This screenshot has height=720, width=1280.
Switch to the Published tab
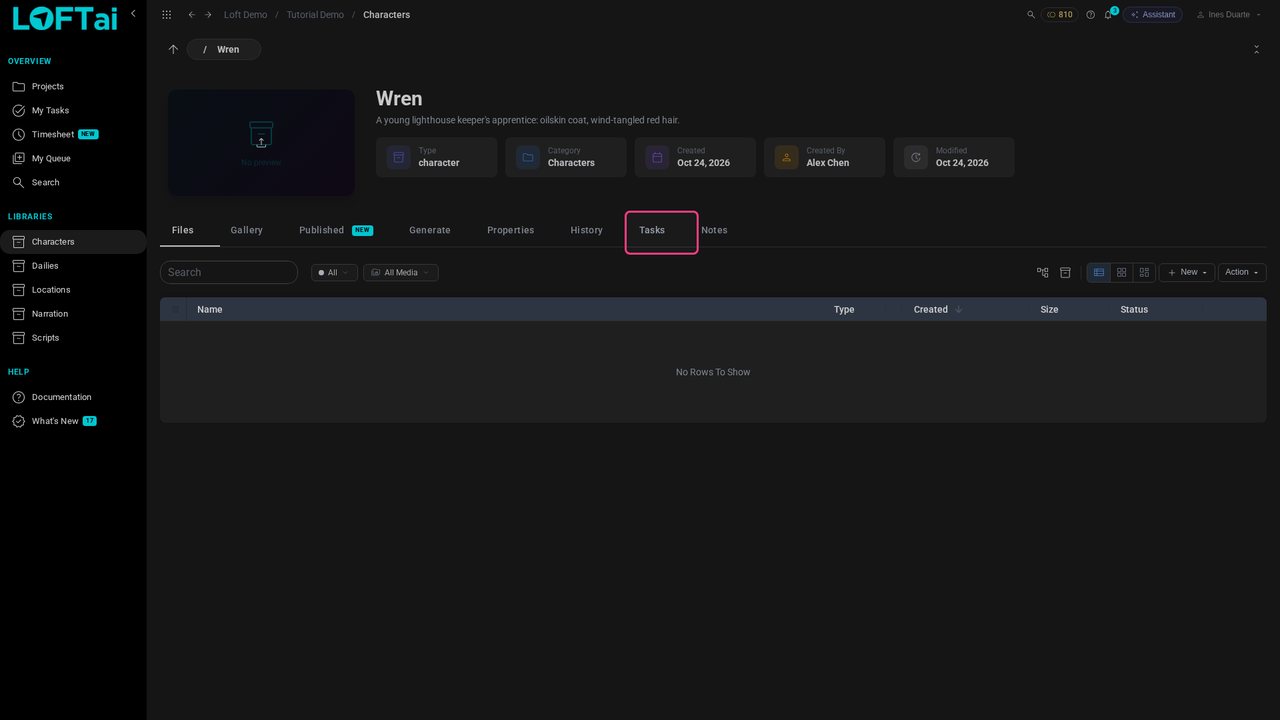tap(335, 230)
